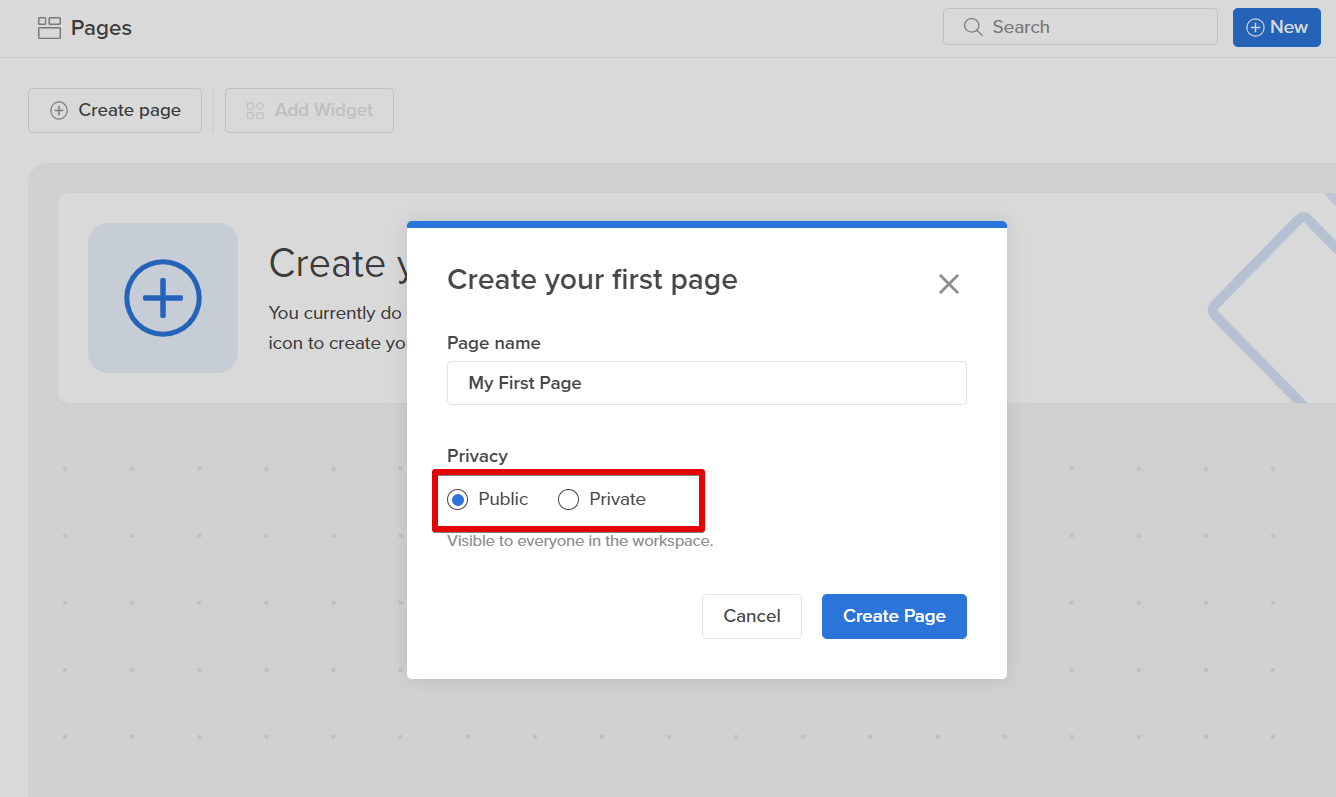The width and height of the screenshot is (1336, 797).
Task: Click the magnifier icon in the search bar
Action: 972,27
